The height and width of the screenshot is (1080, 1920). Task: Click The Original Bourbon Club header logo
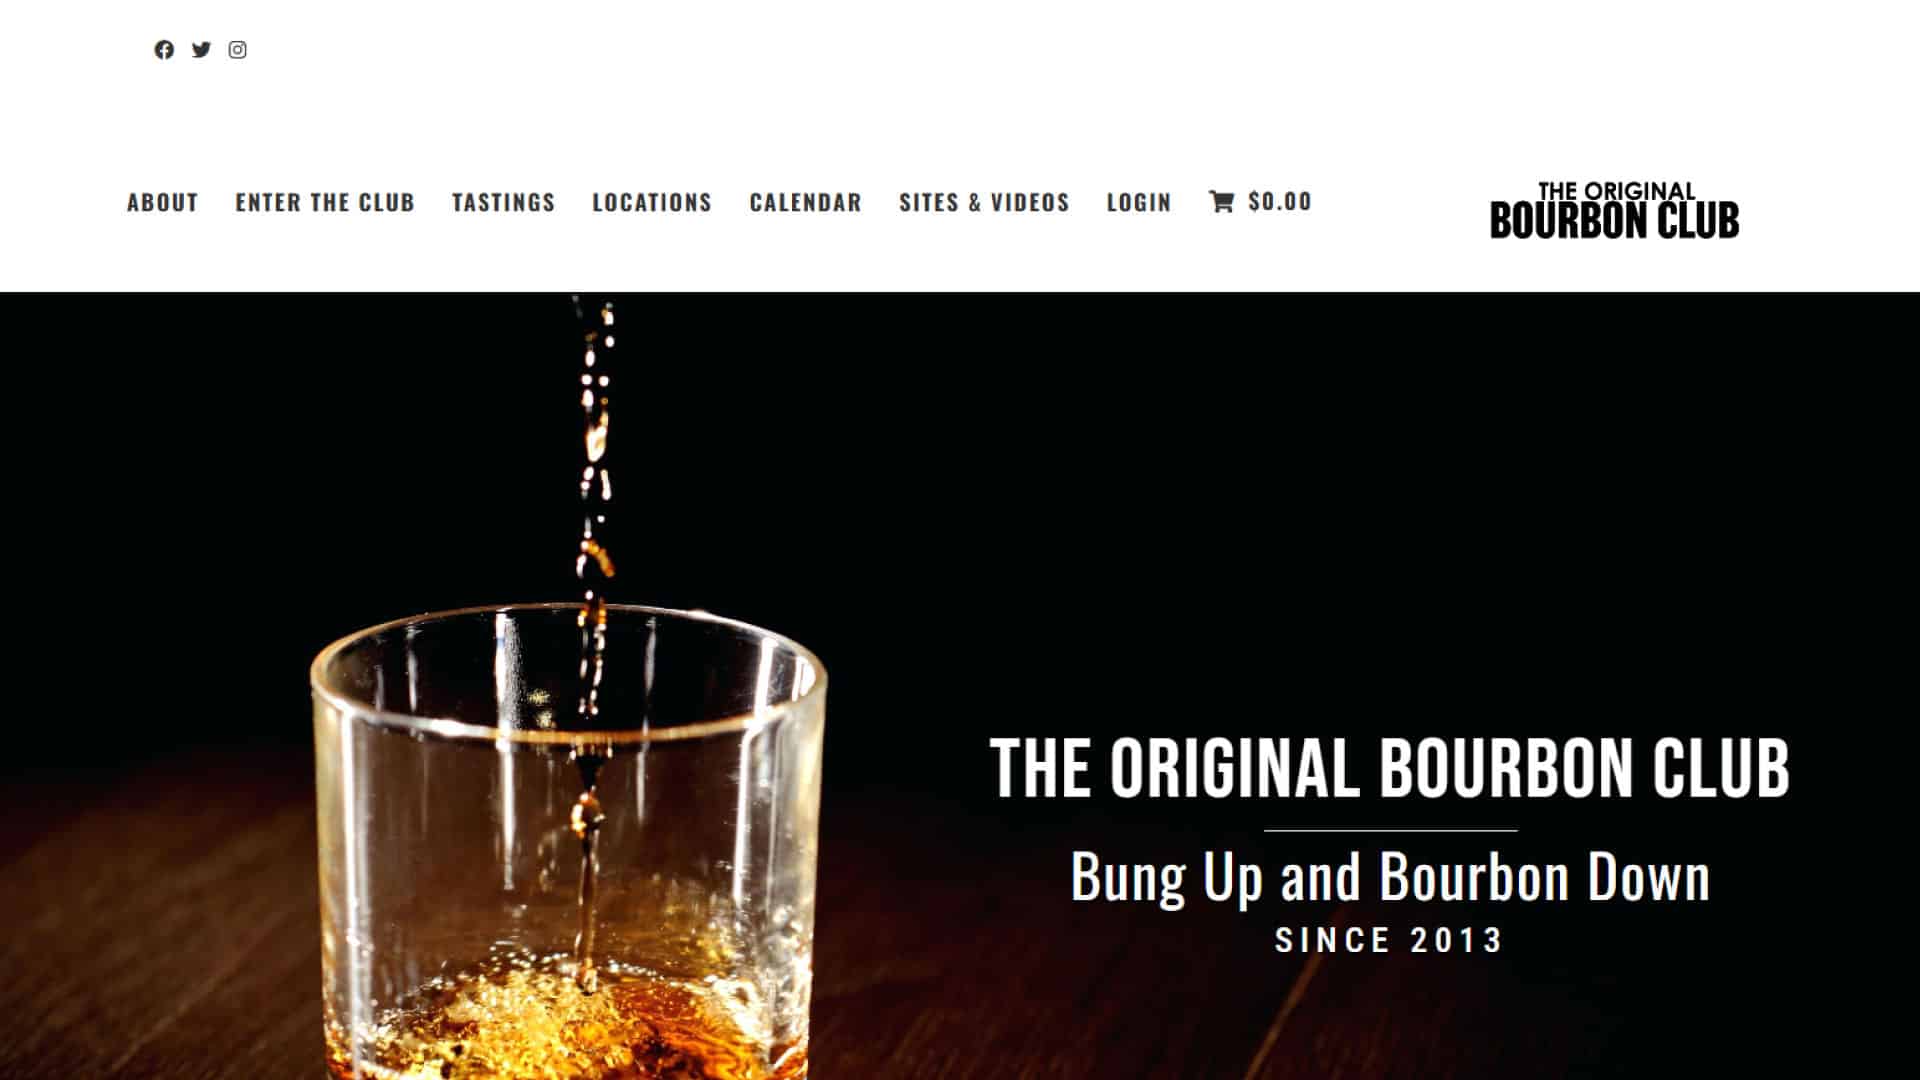point(1614,211)
